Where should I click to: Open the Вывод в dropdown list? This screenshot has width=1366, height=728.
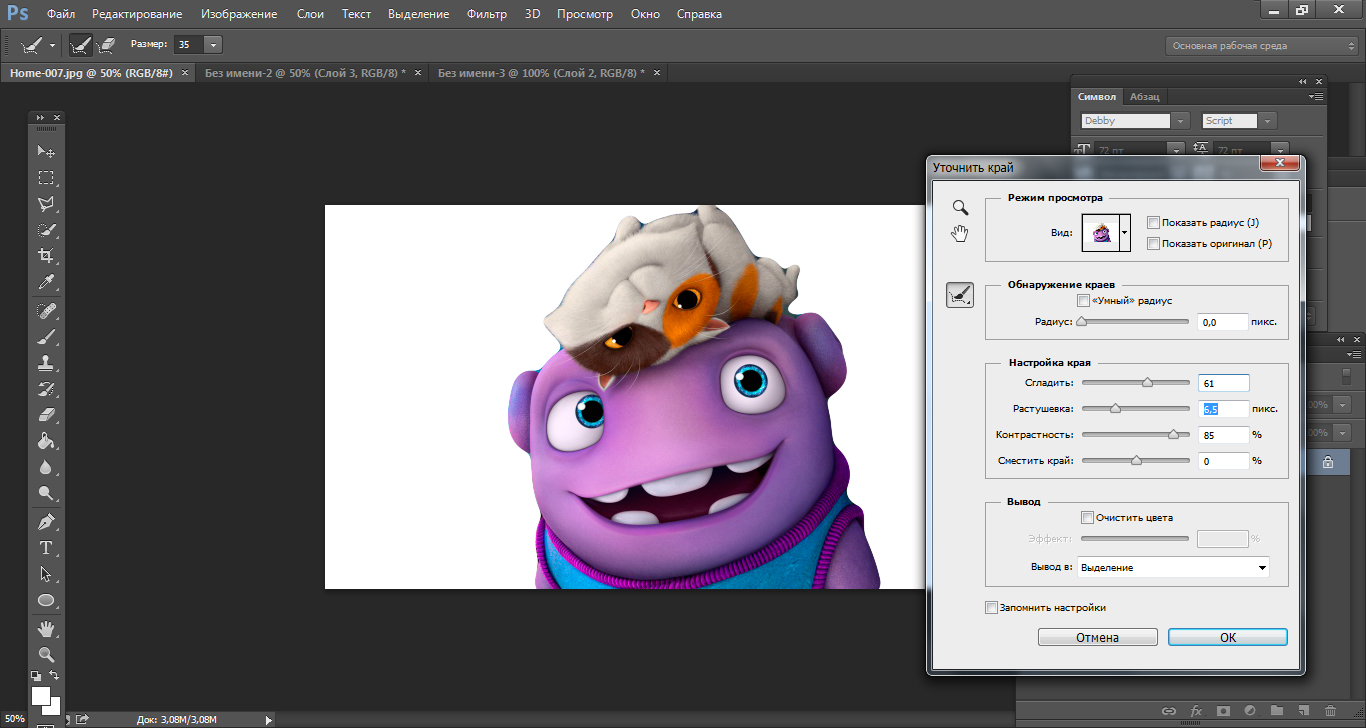coord(1173,568)
